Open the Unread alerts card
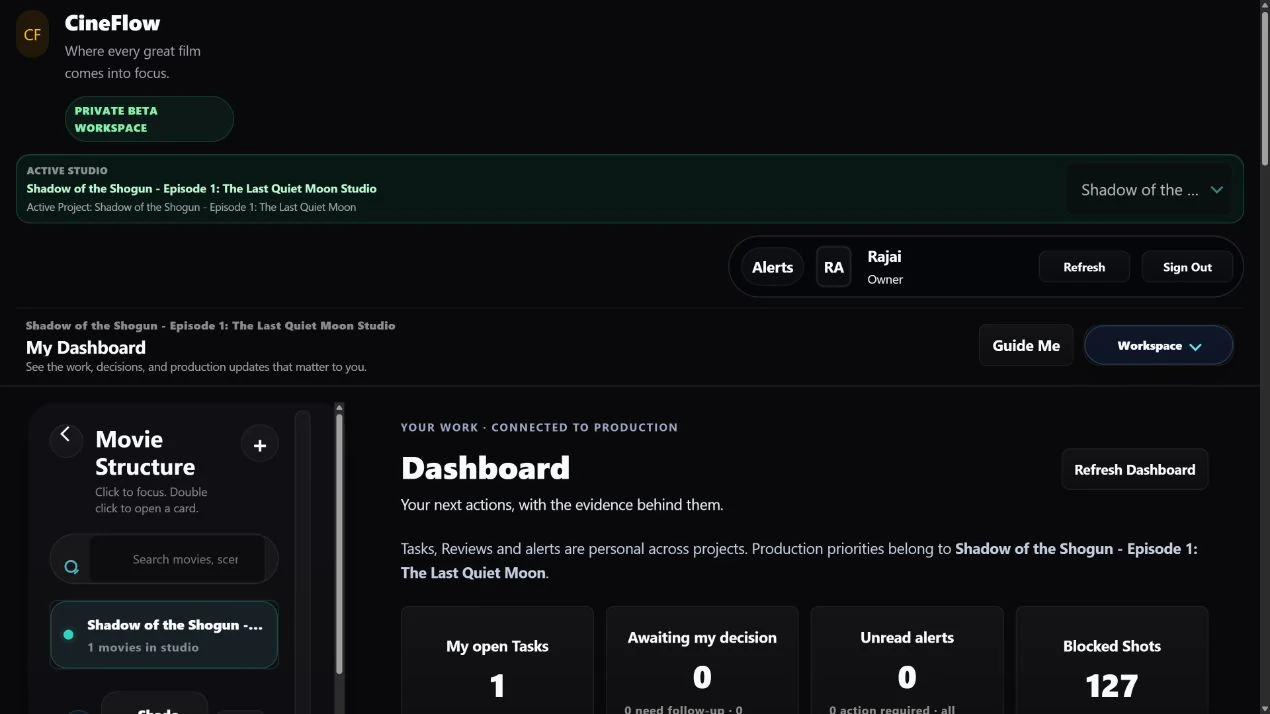1270x714 pixels. pyautogui.click(x=907, y=660)
